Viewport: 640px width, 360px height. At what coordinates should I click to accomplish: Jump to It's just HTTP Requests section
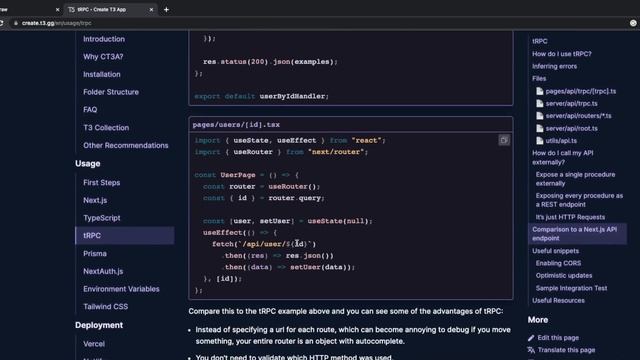[x=570, y=217]
